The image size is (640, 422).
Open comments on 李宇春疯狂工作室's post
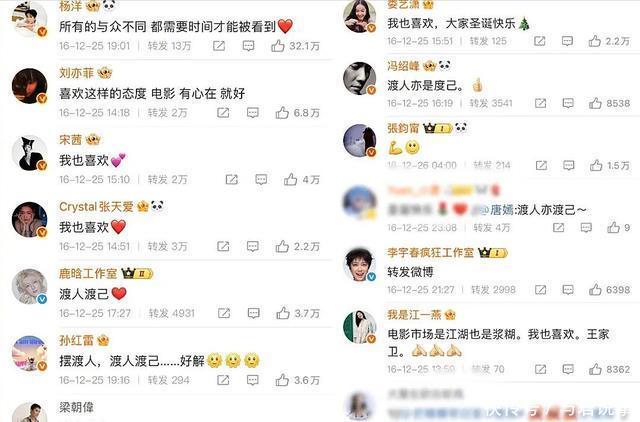tap(568, 289)
